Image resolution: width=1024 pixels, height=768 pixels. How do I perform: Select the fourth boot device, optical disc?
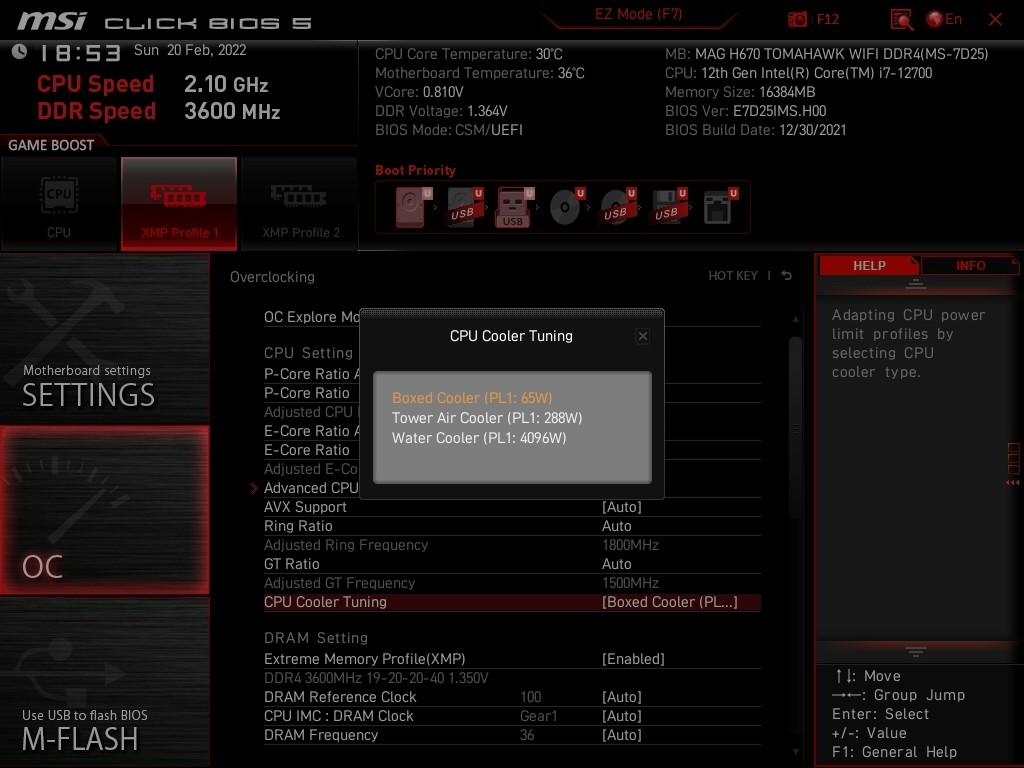tap(566, 208)
